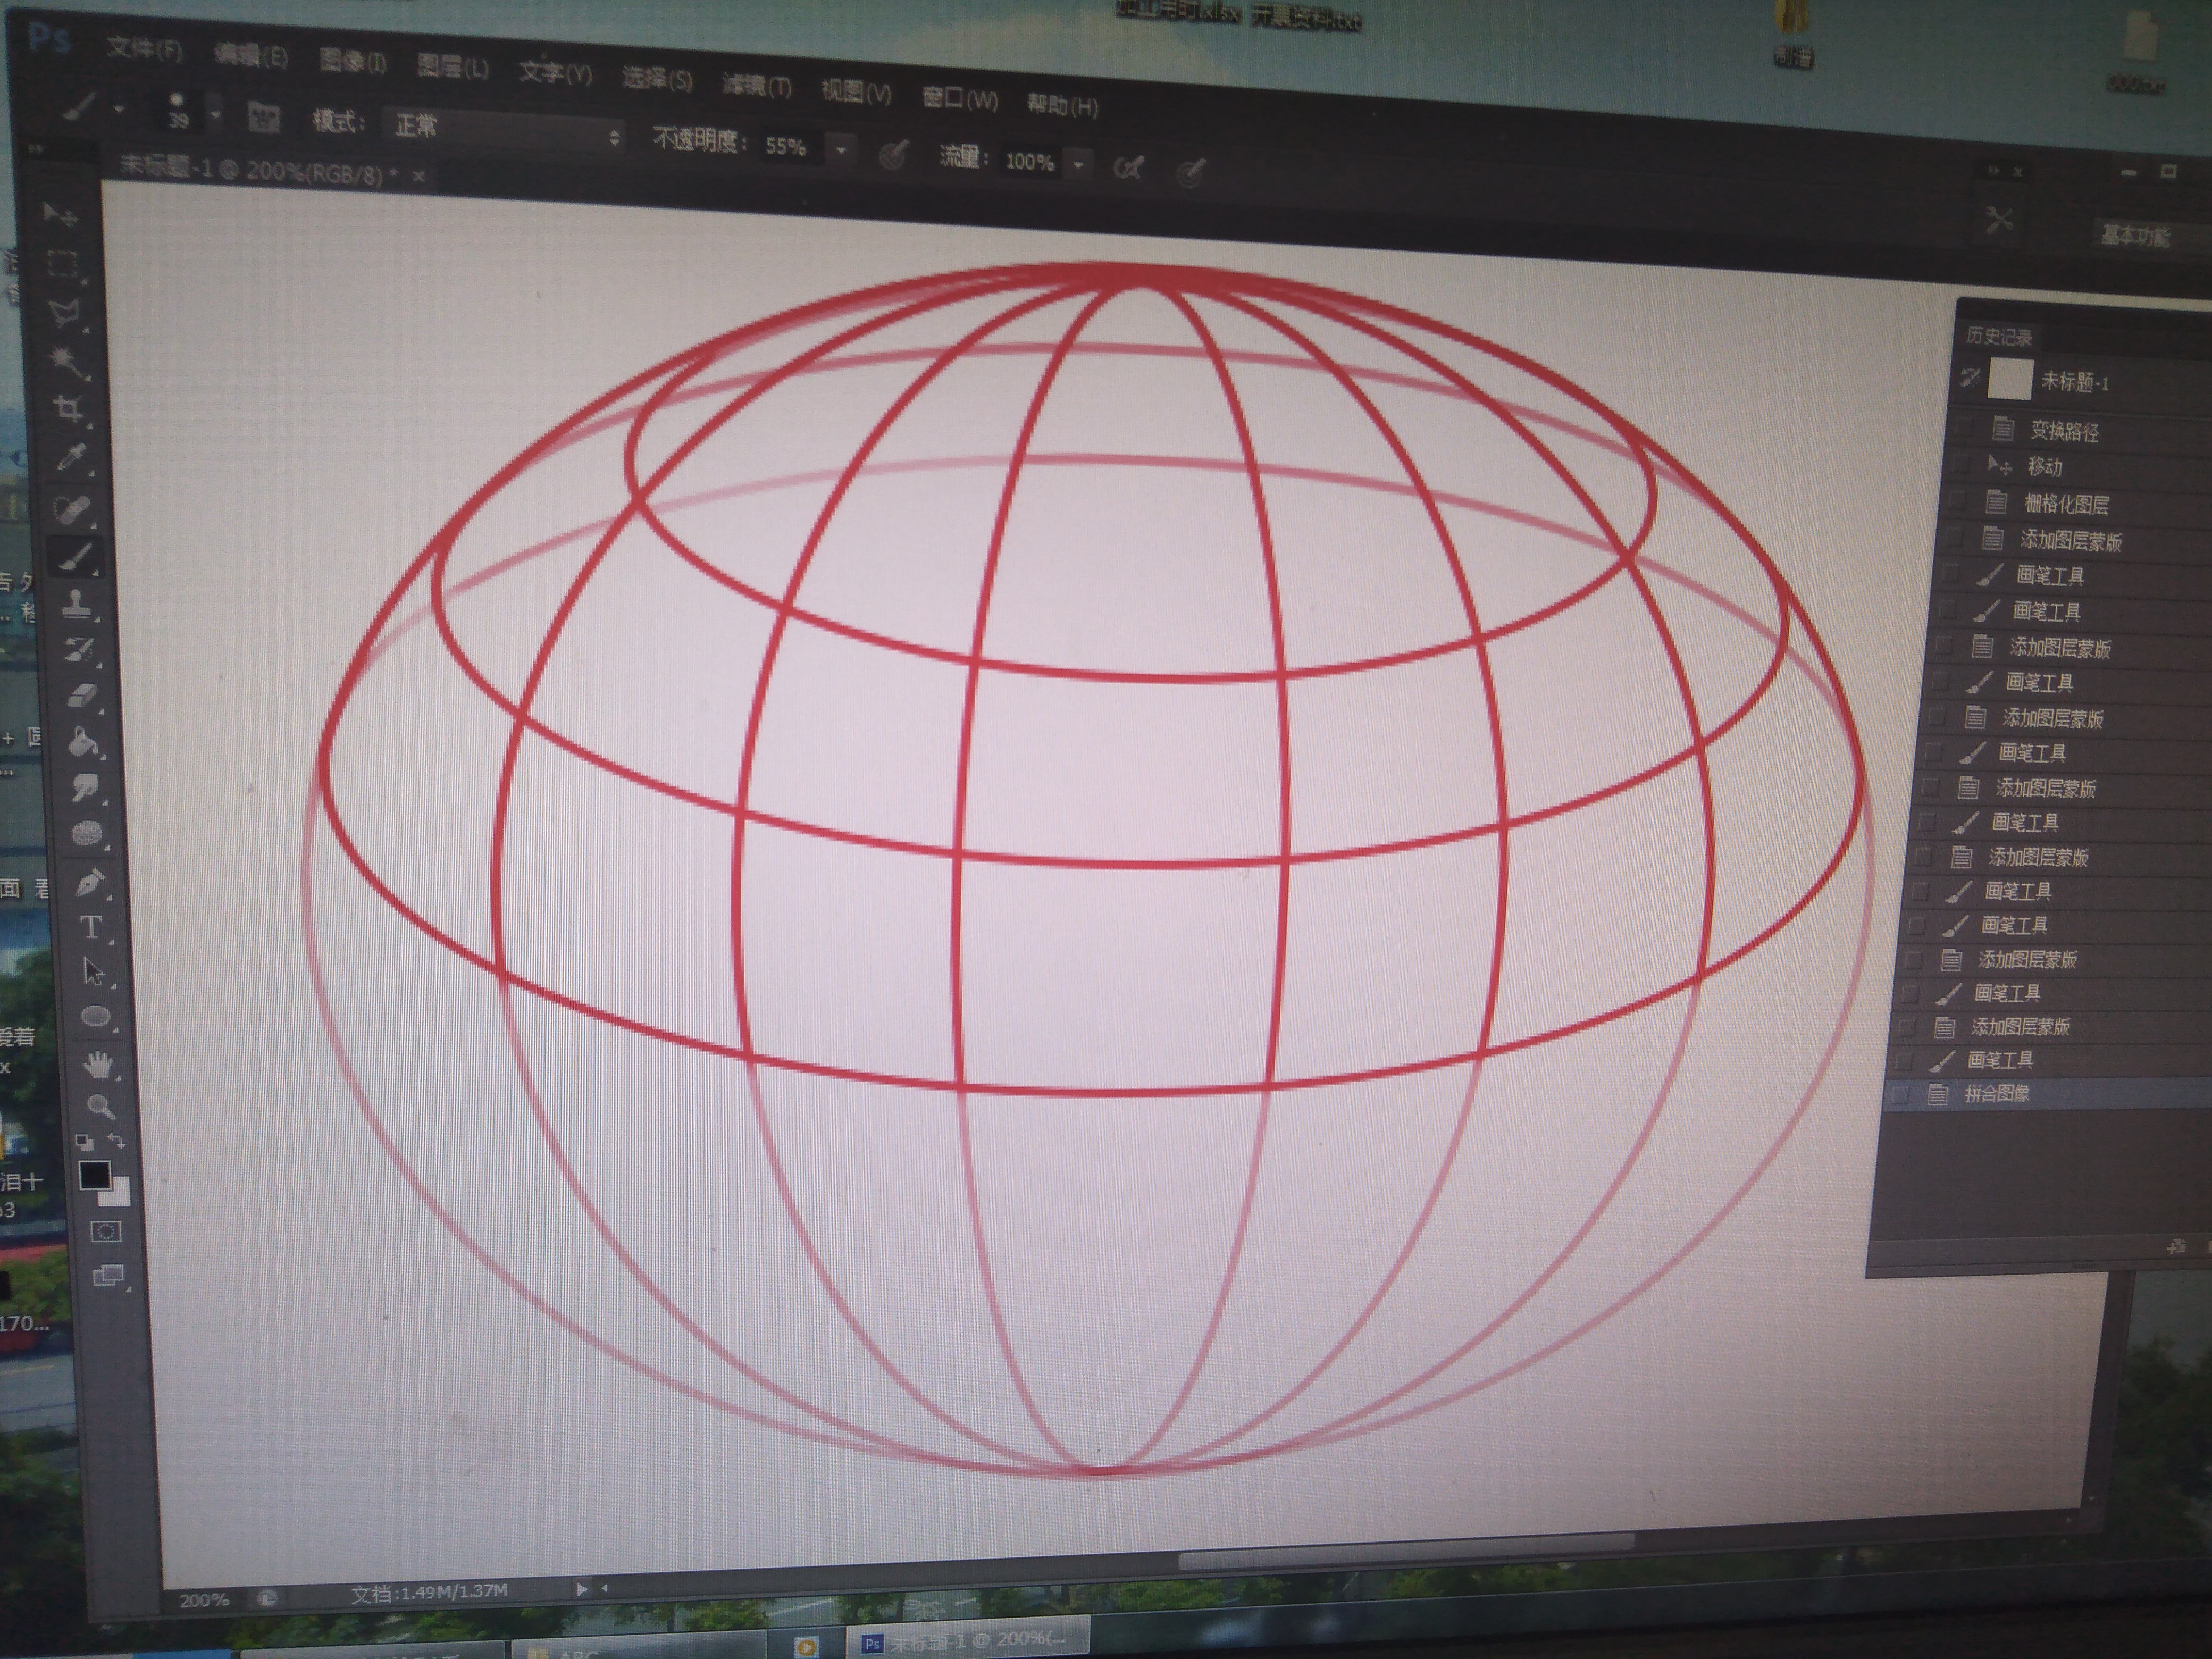Open the opacity slider dropdown arrow
The width and height of the screenshot is (2212, 1659).
(841, 150)
